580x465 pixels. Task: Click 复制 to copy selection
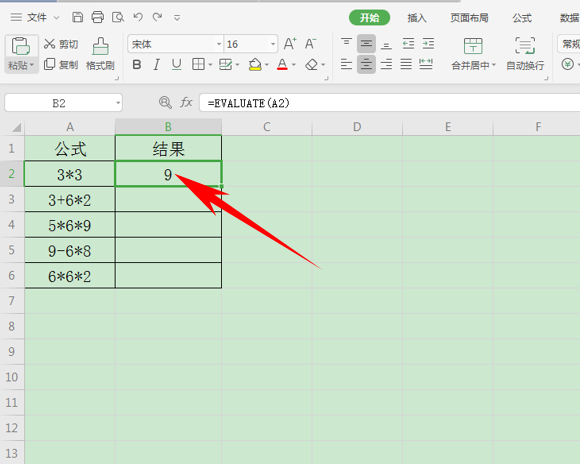coord(61,65)
